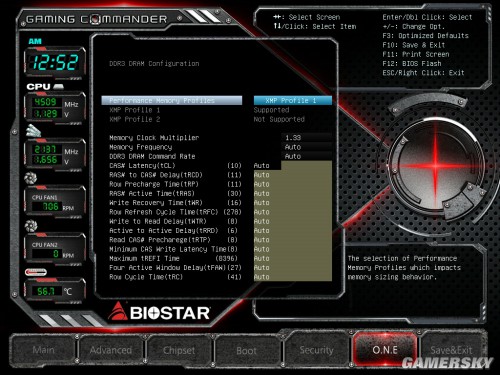Click the CPU FAN1 fan icon
Viewport: 500px width, 375px height.
click(x=31, y=178)
